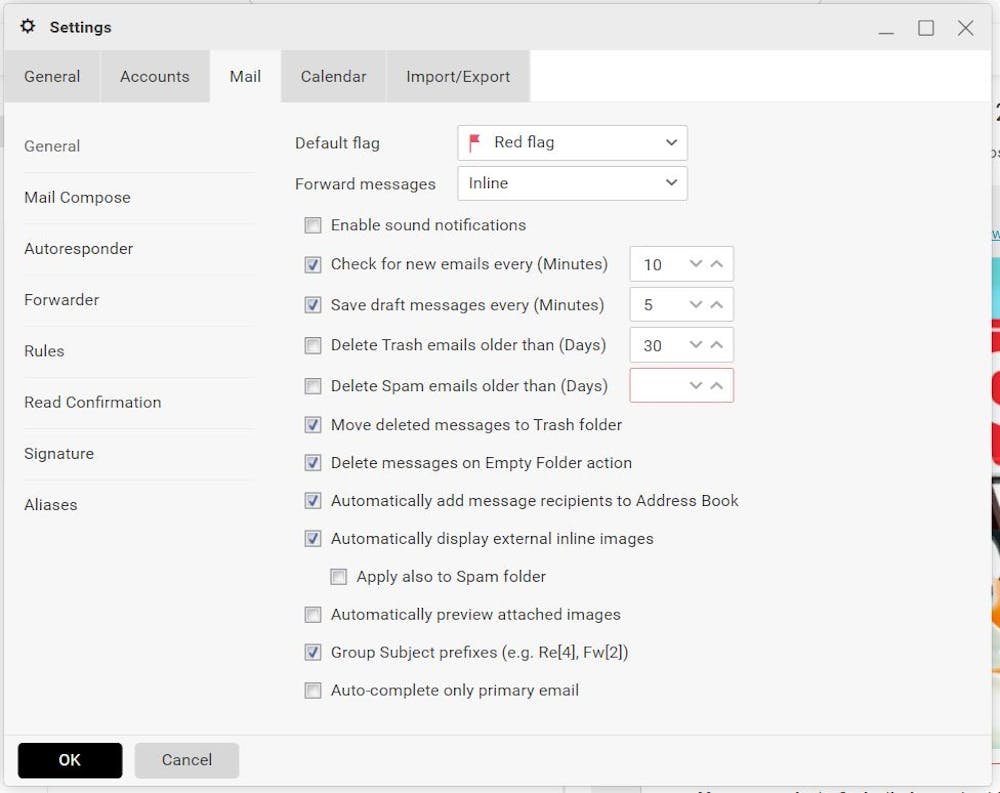Select Autoresponder in the sidebar
The image size is (1000, 793).
[79, 249]
